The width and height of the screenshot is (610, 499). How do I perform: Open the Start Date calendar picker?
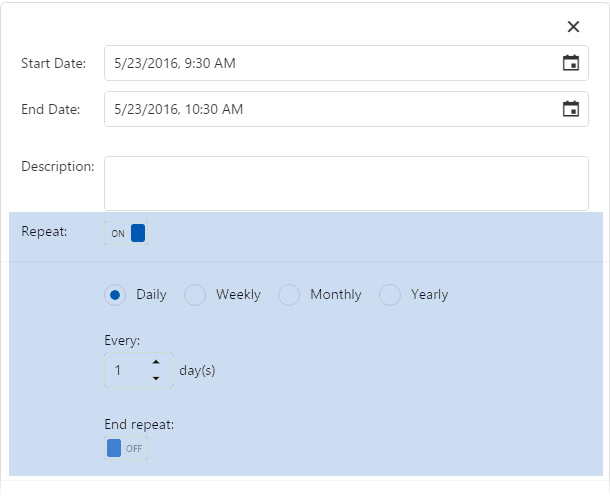point(570,63)
